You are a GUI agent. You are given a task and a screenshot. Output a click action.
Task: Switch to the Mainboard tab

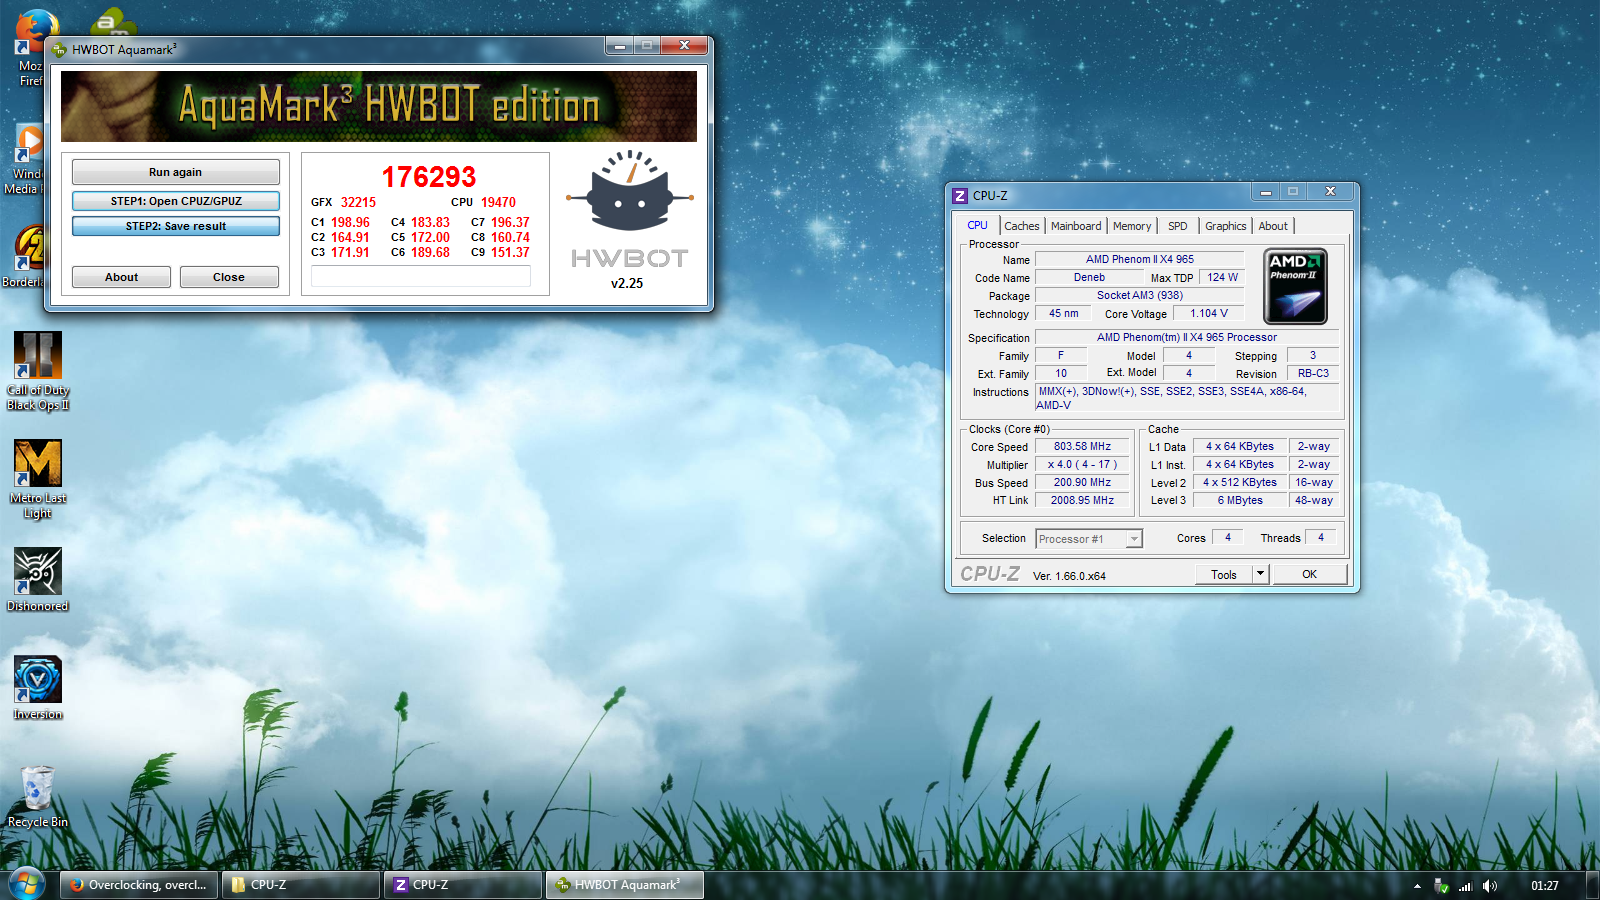point(1076,226)
